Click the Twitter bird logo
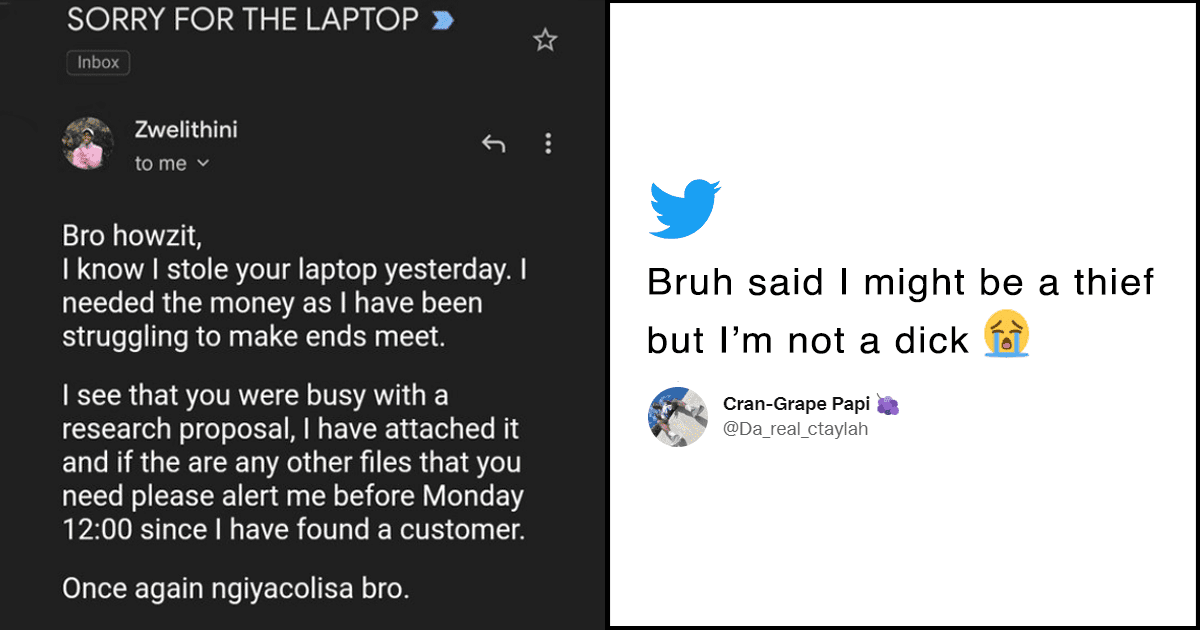 click(x=684, y=206)
